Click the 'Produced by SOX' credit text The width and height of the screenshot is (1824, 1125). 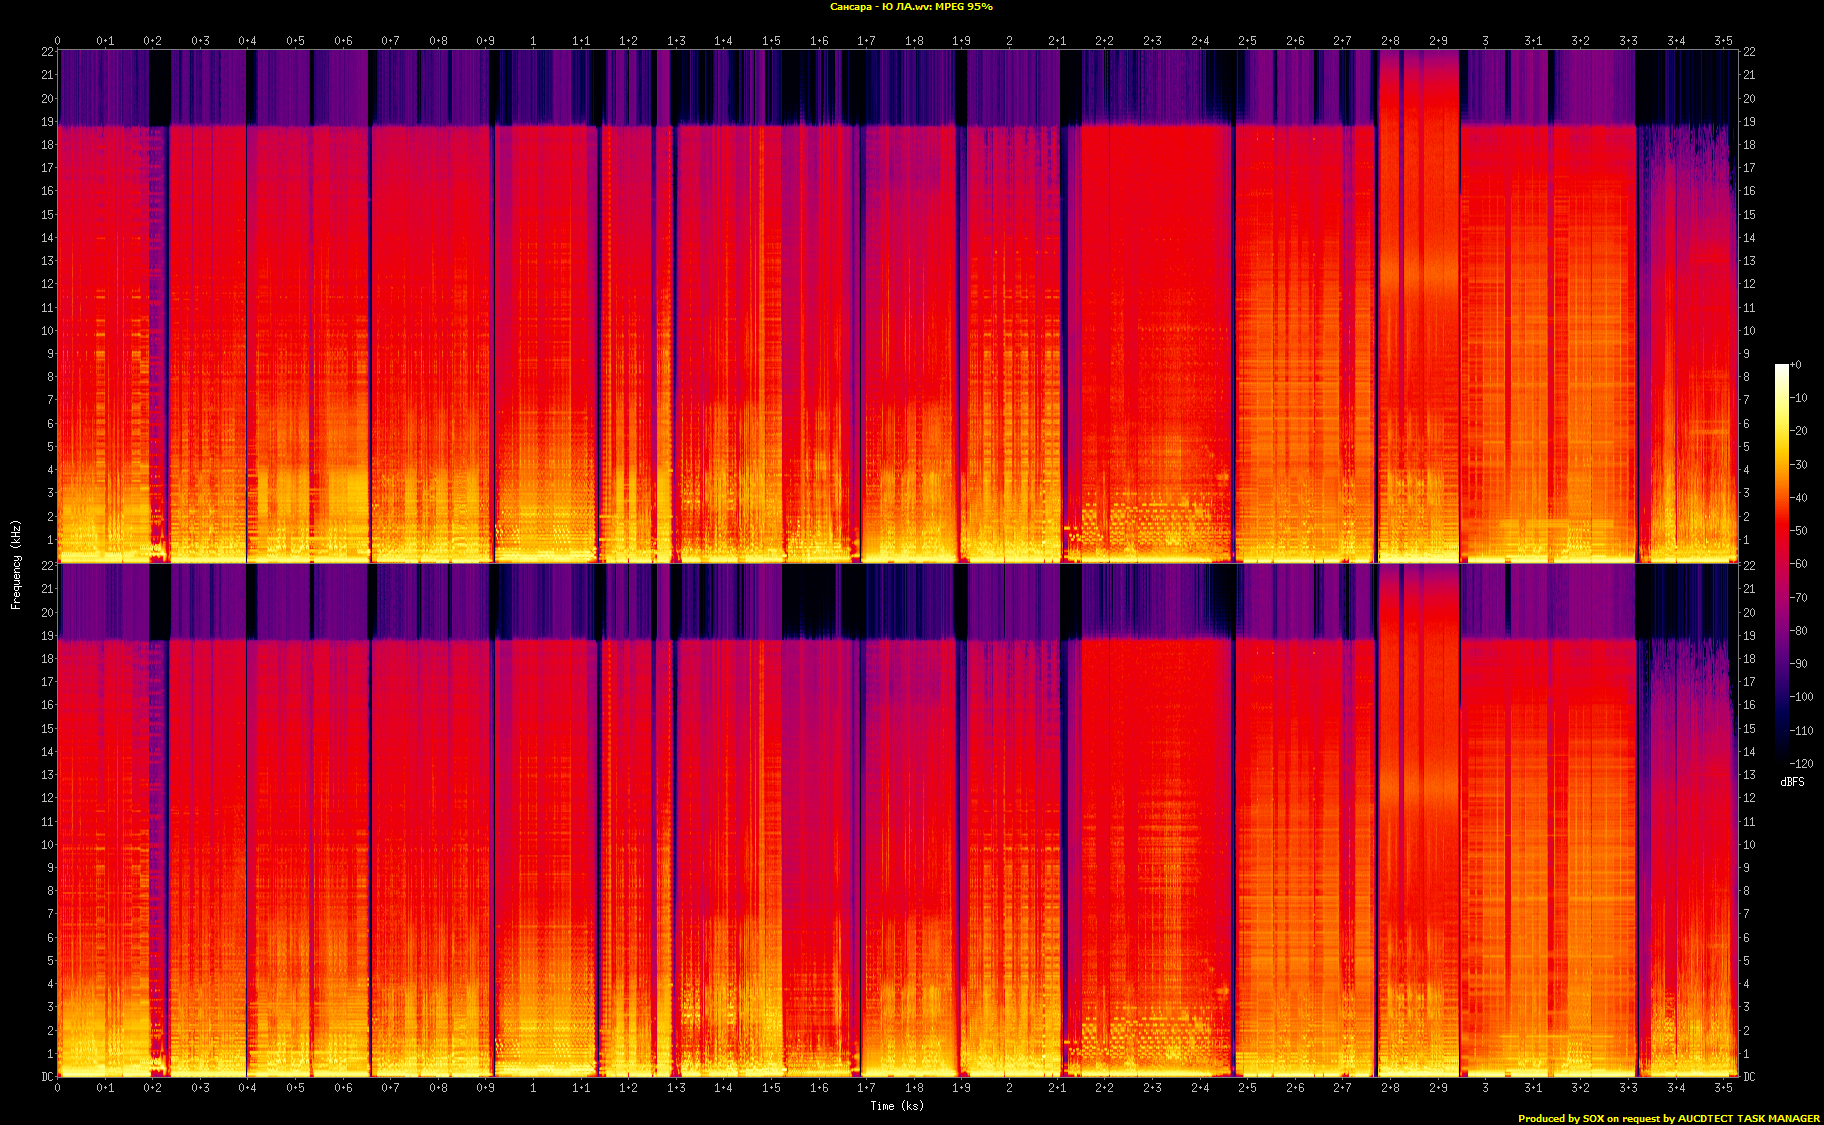point(1668,1118)
